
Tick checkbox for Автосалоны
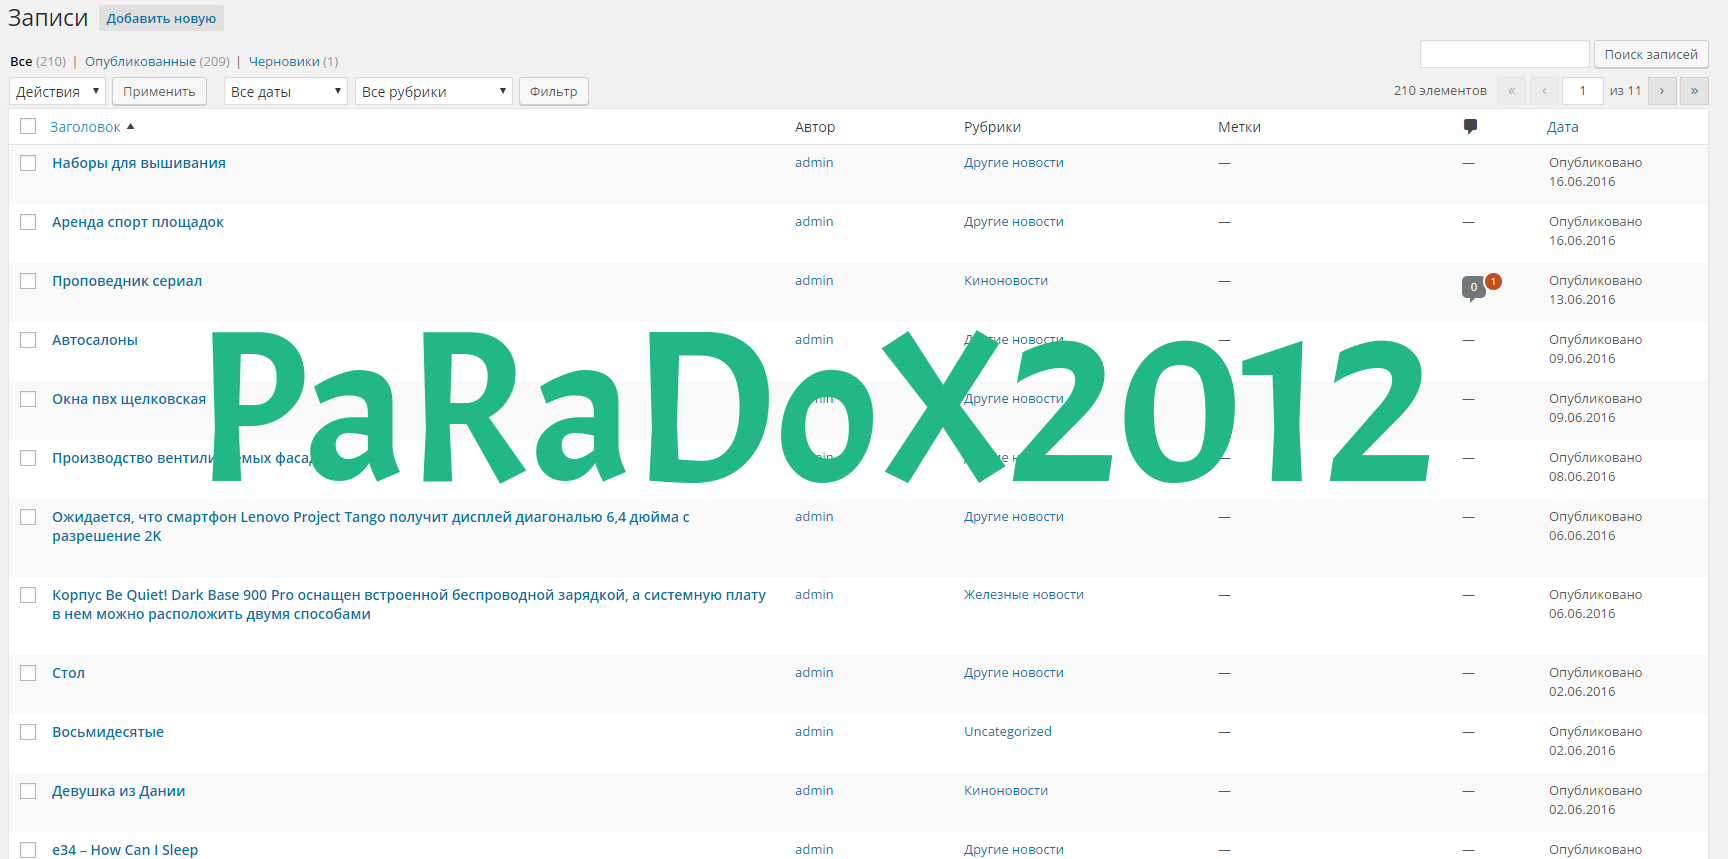(x=28, y=340)
